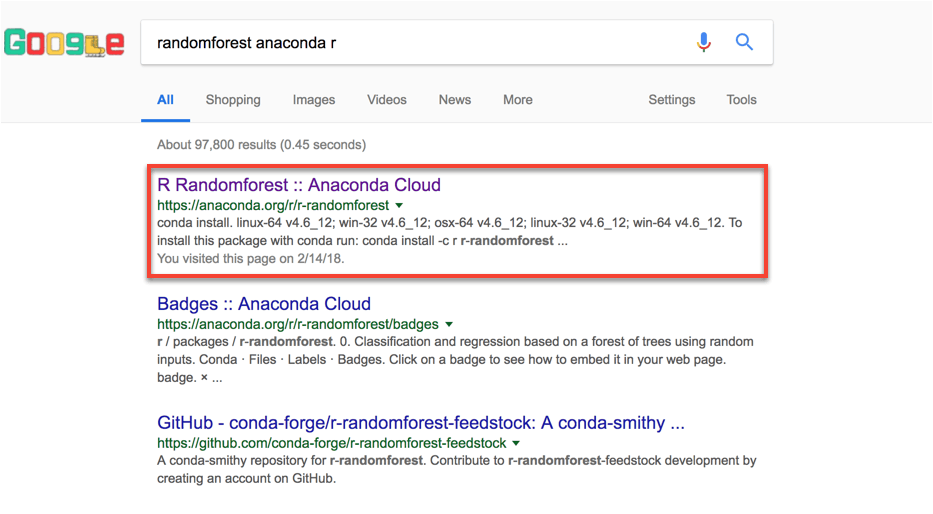
Task: Expand arrow beside r-randomforest/badges URL
Action: 449,324
